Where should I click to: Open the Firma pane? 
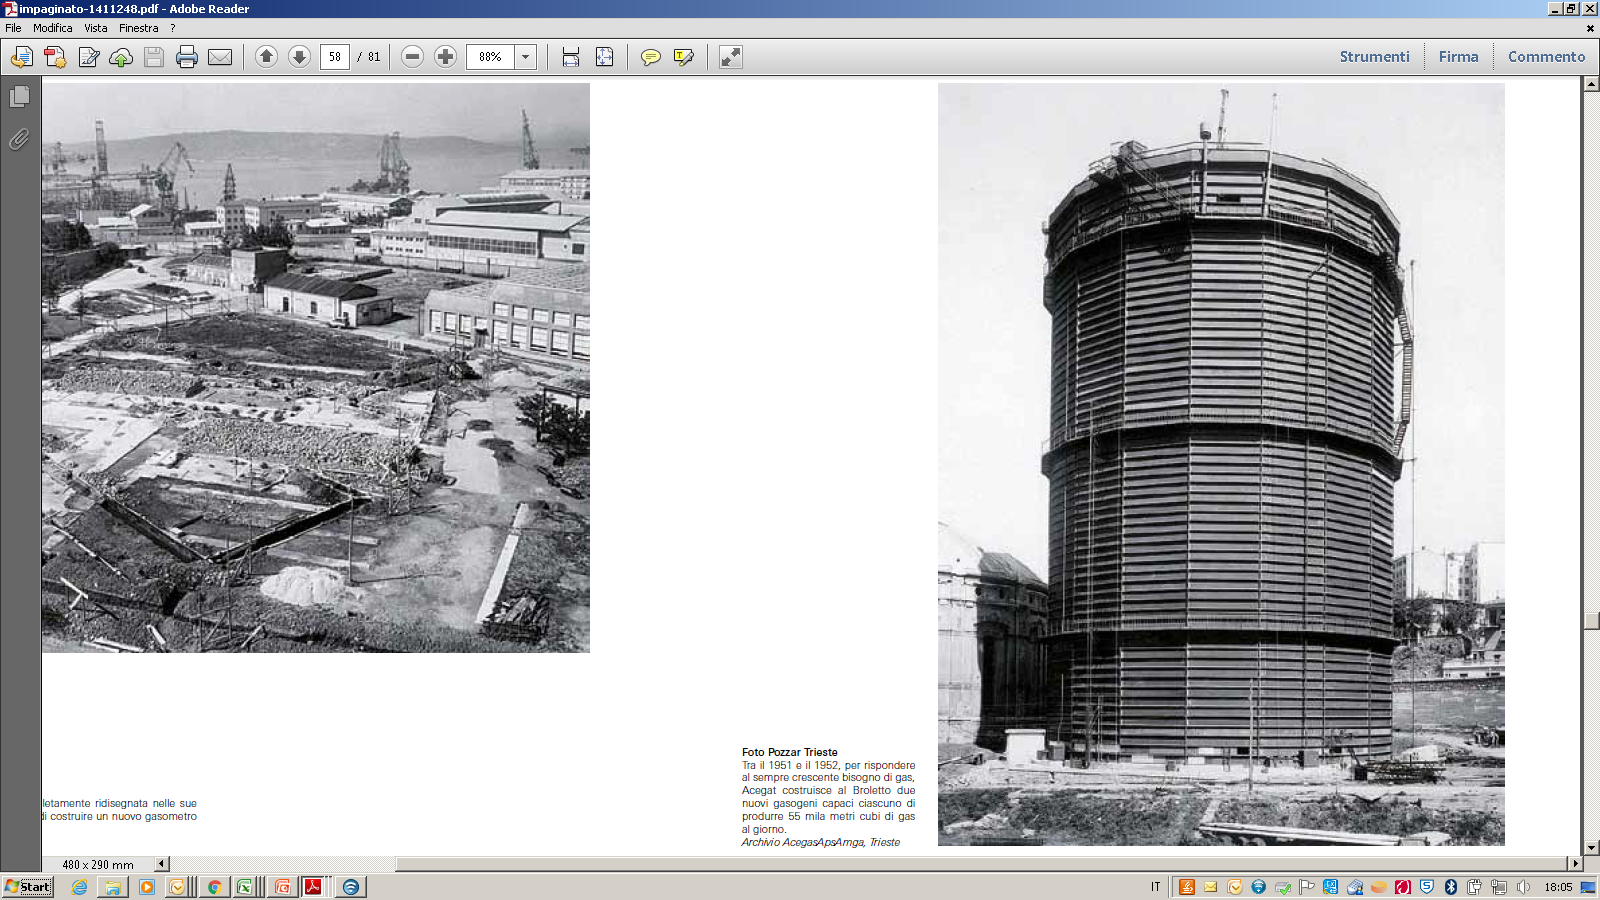(x=1459, y=57)
